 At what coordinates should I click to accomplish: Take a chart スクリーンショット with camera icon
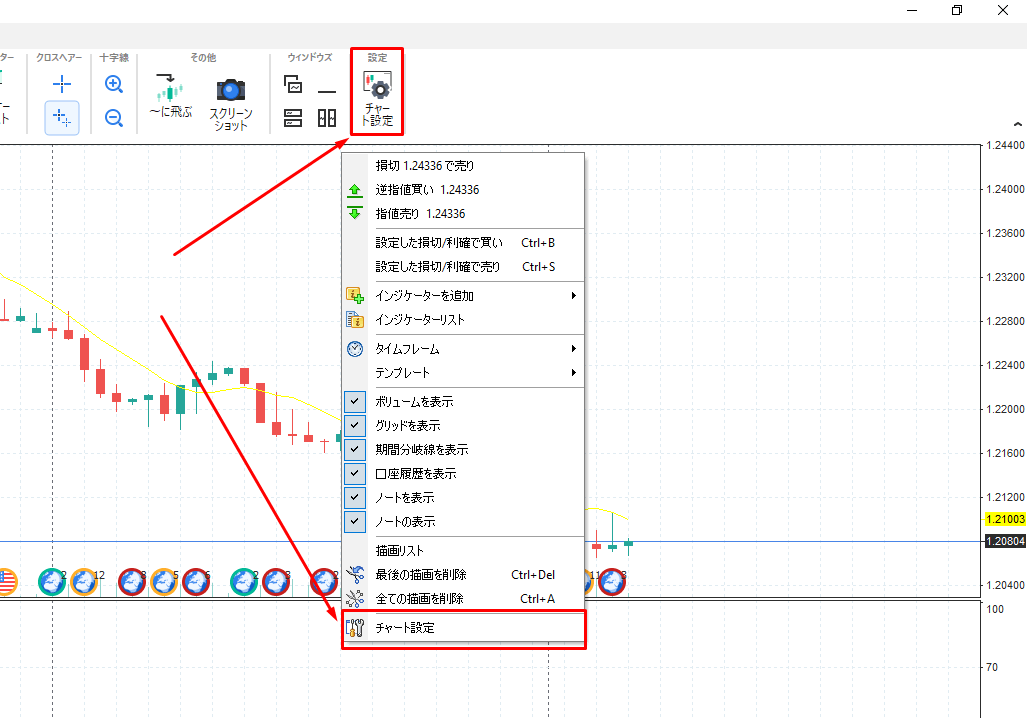click(231, 103)
